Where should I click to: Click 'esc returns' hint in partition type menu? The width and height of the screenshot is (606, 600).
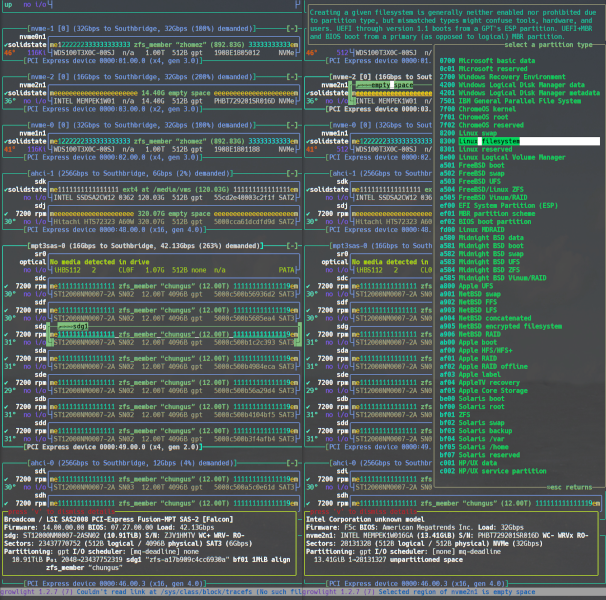[569, 488]
